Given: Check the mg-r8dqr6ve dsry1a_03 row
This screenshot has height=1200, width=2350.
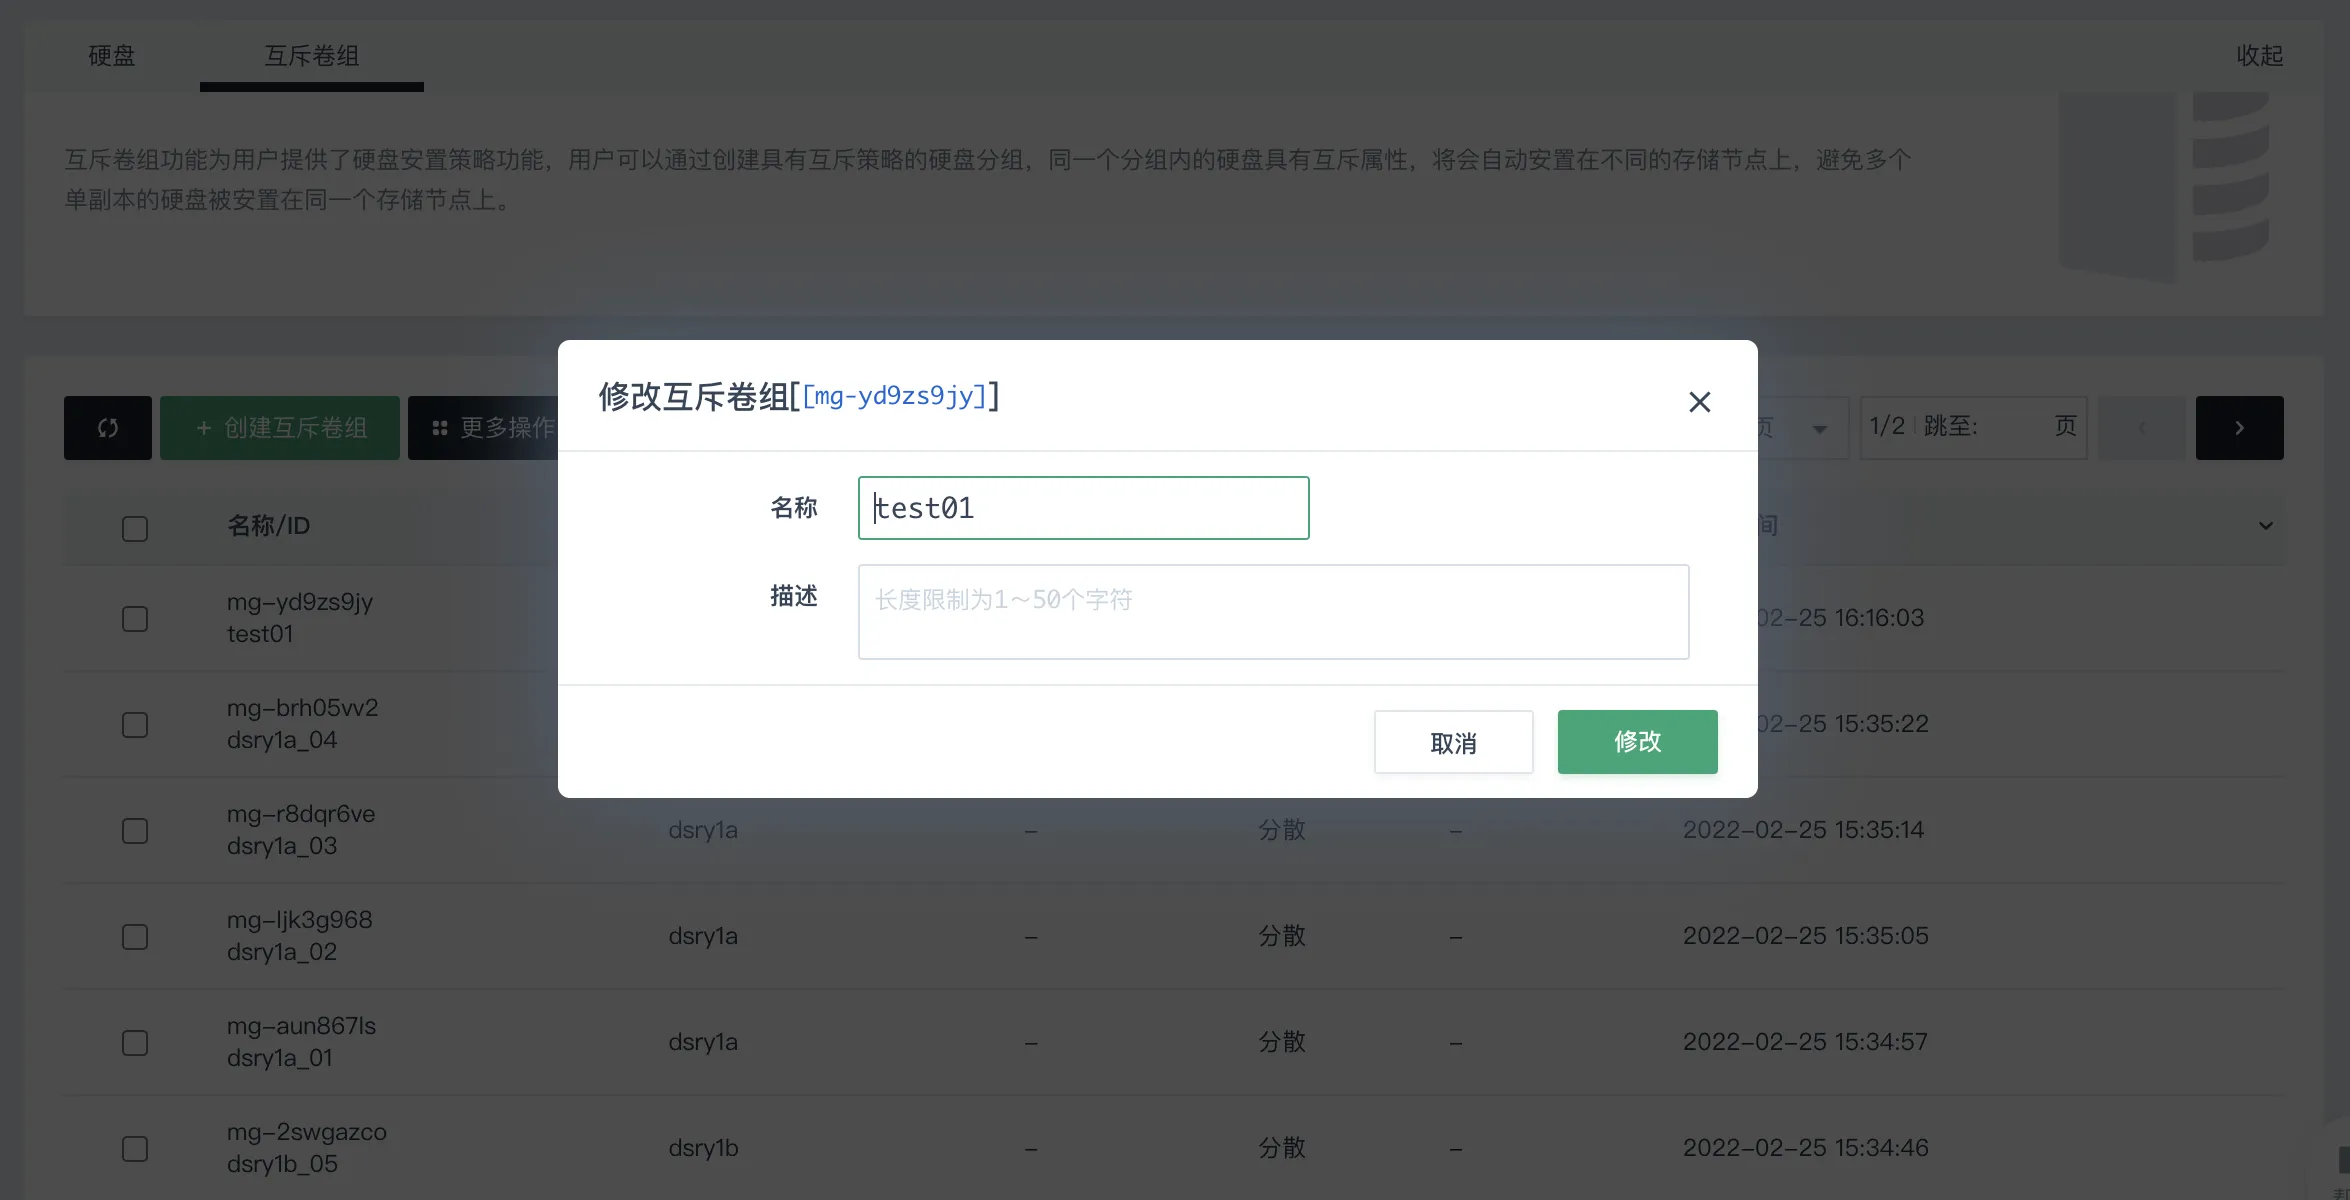Looking at the screenshot, I should tap(135, 830).
